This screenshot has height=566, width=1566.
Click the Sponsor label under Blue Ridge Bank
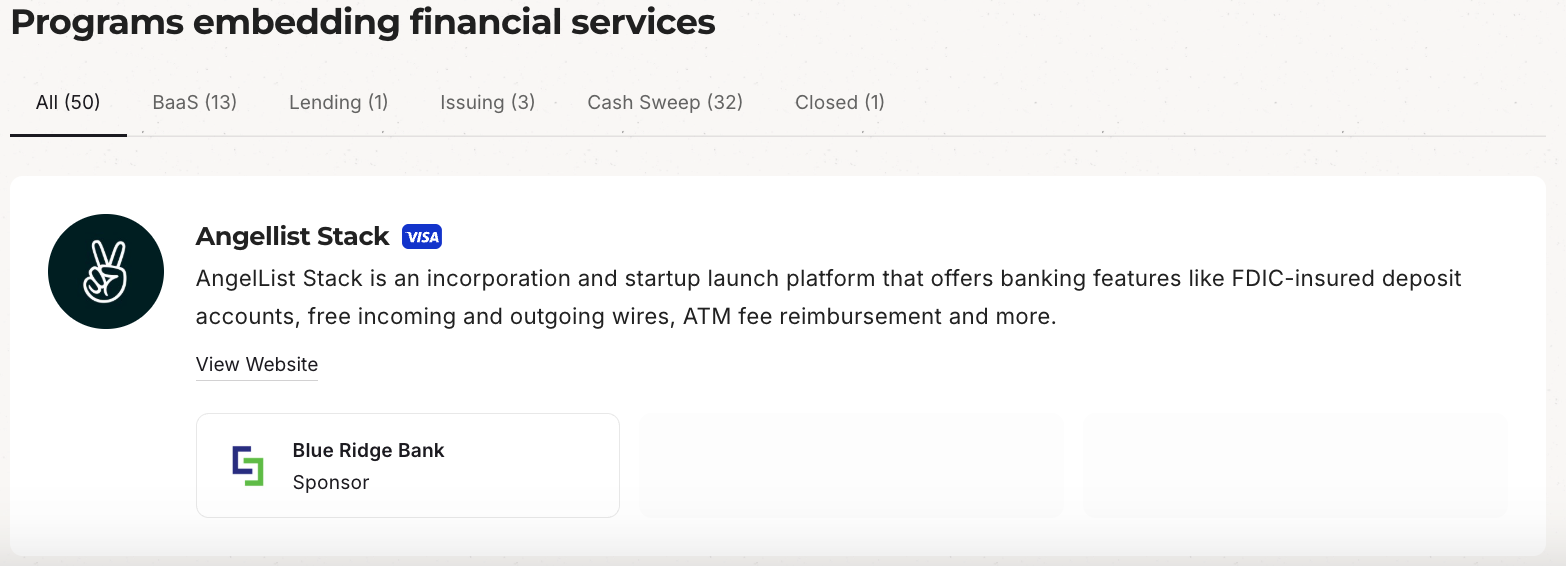click(331, 483)
